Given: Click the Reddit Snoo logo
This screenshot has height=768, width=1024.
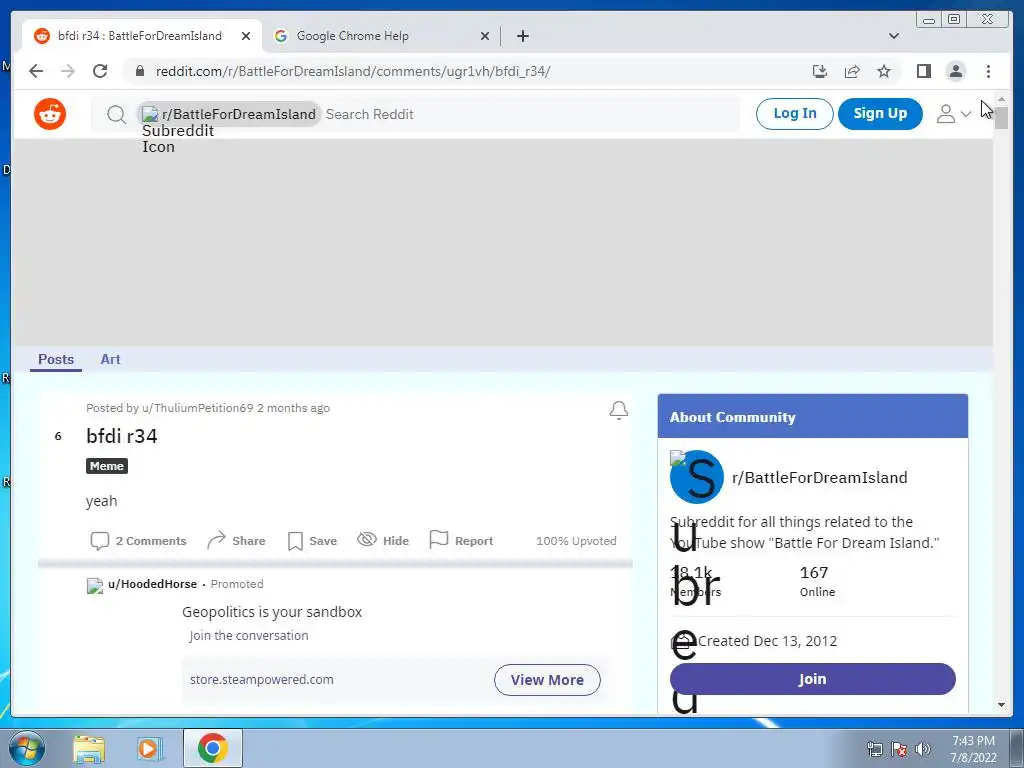Looking at the screenshot, I should click(50, 114).
